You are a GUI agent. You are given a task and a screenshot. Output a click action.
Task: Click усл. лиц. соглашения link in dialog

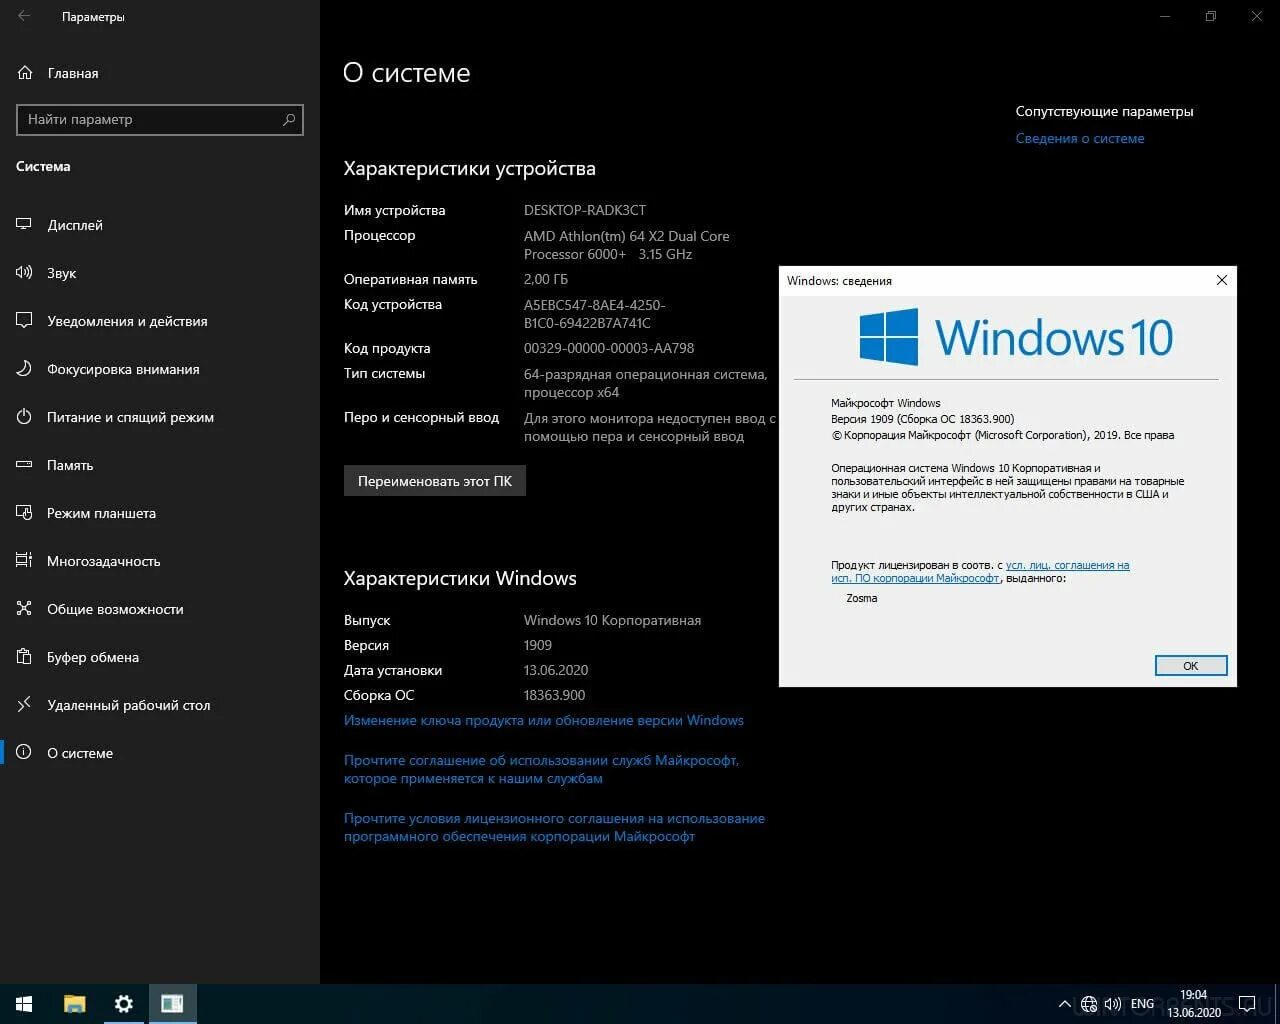point(1067,565)
